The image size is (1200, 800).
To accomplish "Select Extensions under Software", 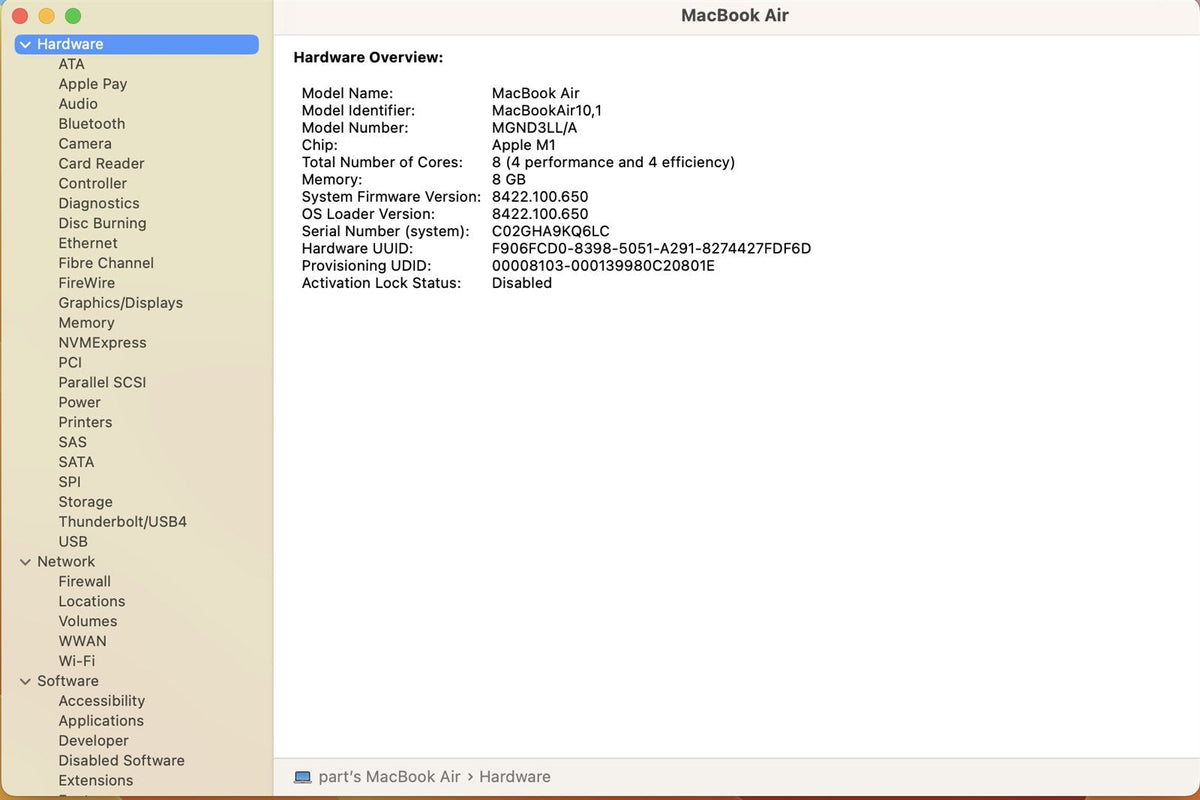I will pyautogui.click(x=96, y=781).
